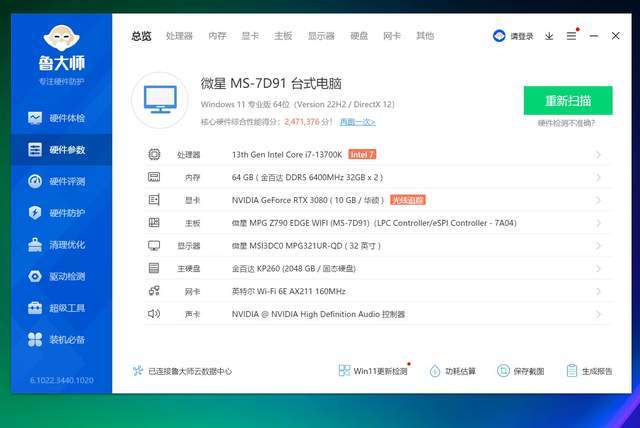640x428 pixels.
Task: Click 13th Gen Intel Core i7-13700K text
Action: coord(287,155)
